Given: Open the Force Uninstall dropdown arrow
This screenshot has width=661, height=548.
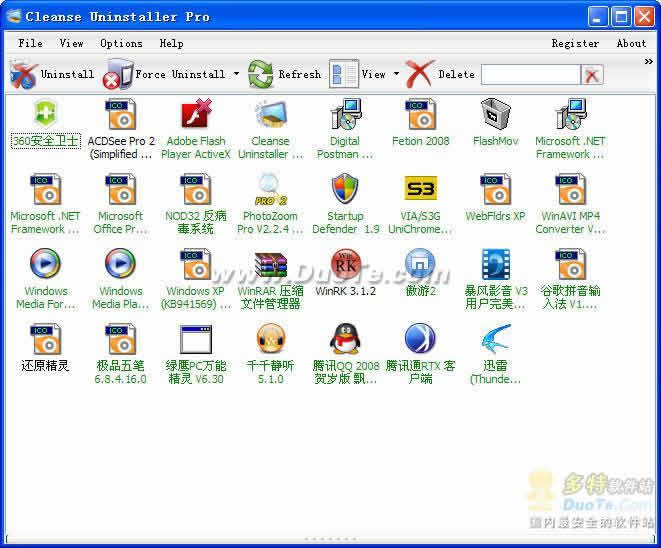Looking at the screenshot, I should coord(236,74).
